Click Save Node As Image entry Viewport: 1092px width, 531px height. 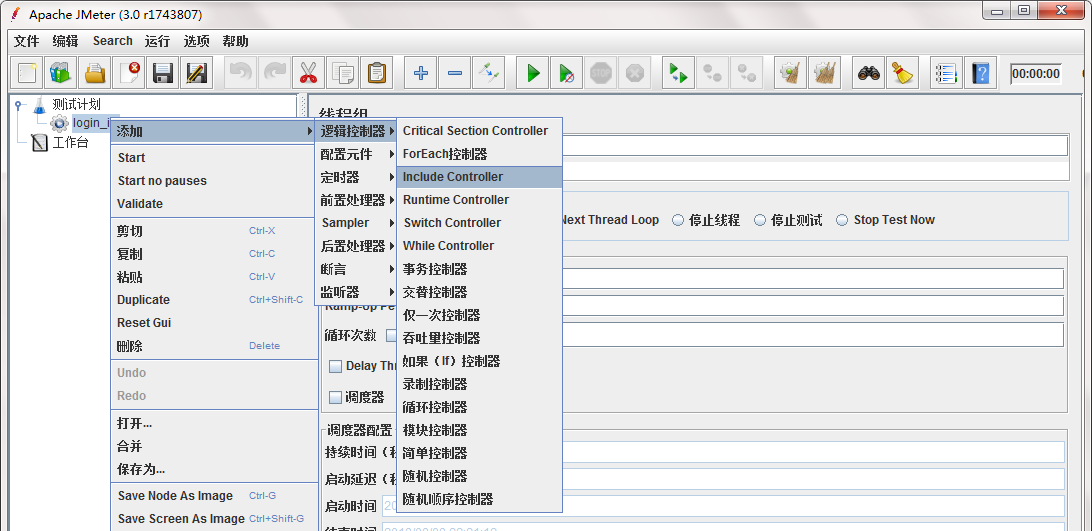214,496
